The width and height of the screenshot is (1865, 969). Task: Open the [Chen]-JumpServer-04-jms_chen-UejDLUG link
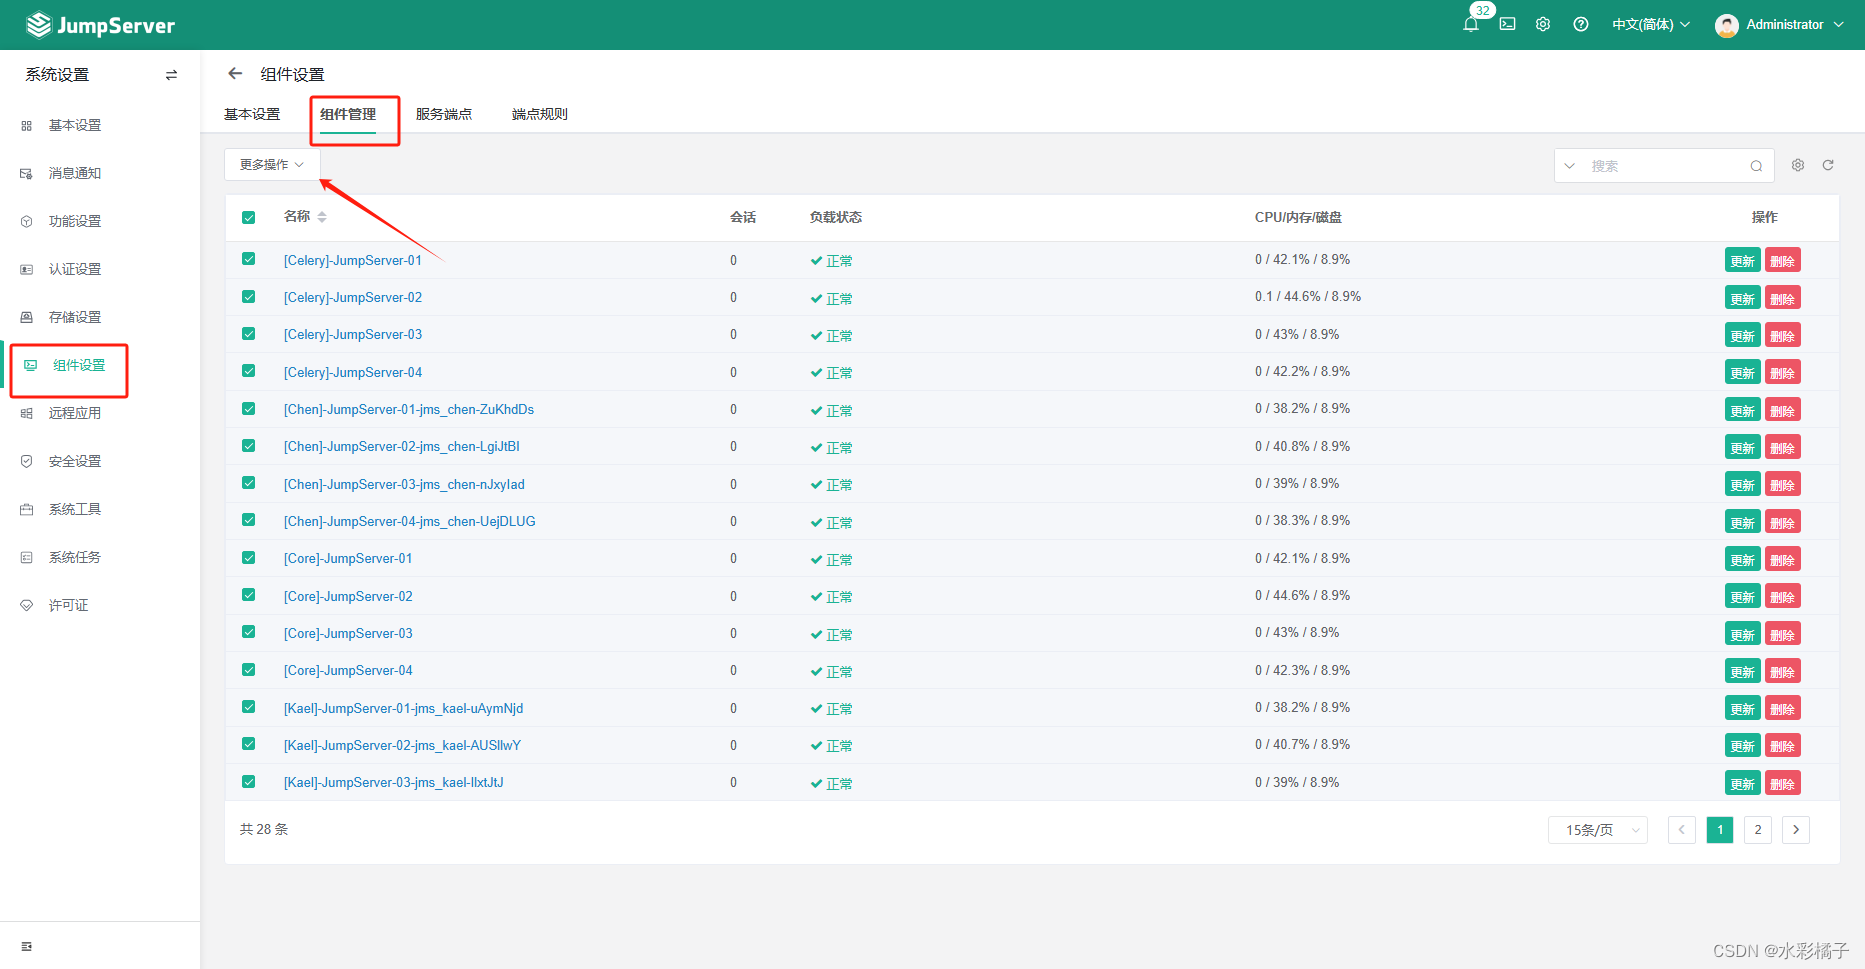pyautogui.click(x=410, y=521)
